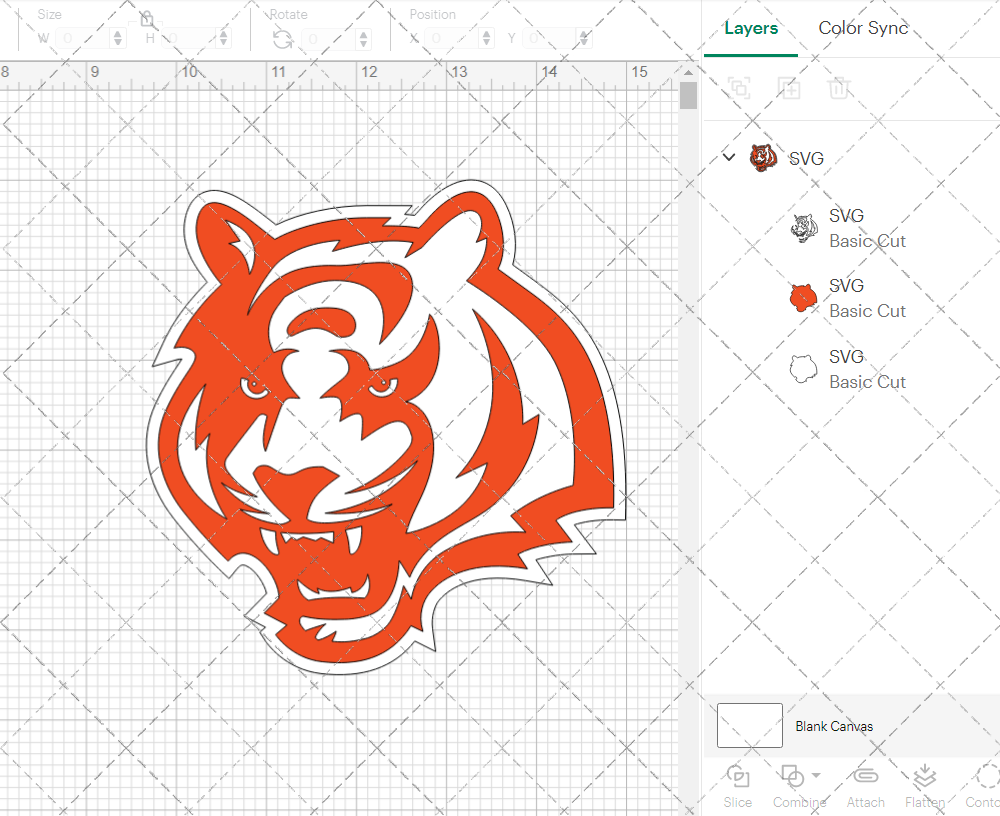Select the white silhouette SVG layer
This screenshot has height=816, width=1000.
[849, 369]
